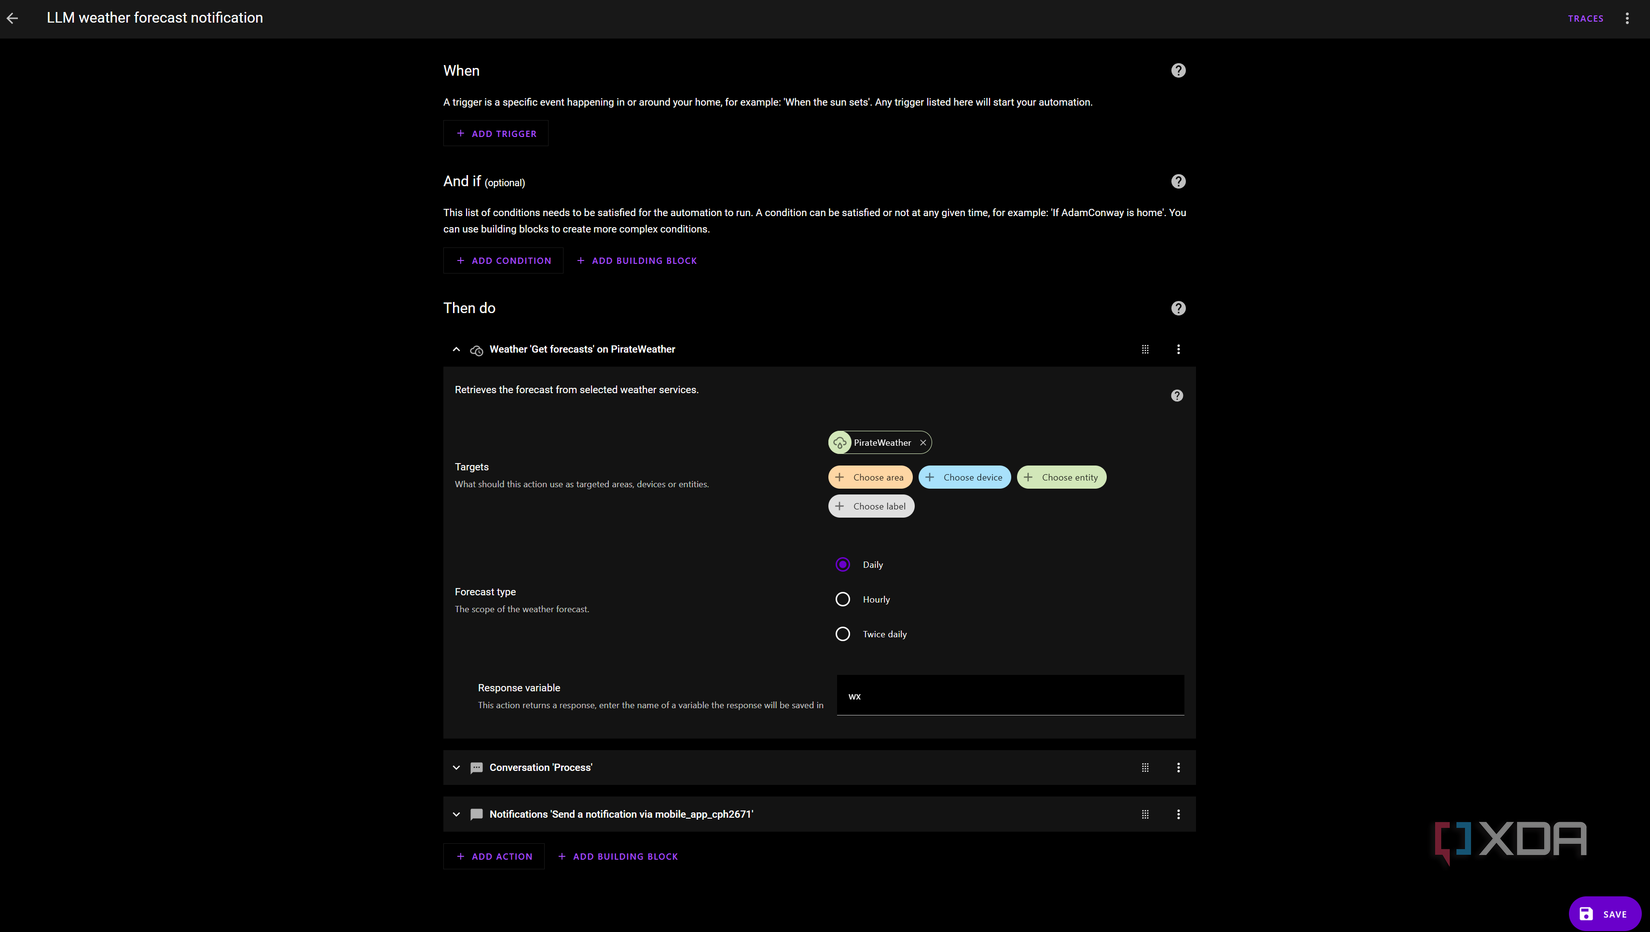This screenshot has width=1650, height=932.
Task: Click the back arrow to exit the automation
Action: coord(12,17)
